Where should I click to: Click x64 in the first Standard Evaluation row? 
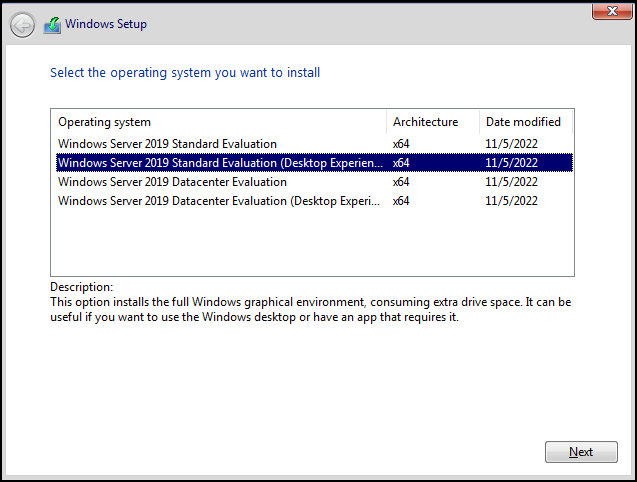tap(401, 144)
